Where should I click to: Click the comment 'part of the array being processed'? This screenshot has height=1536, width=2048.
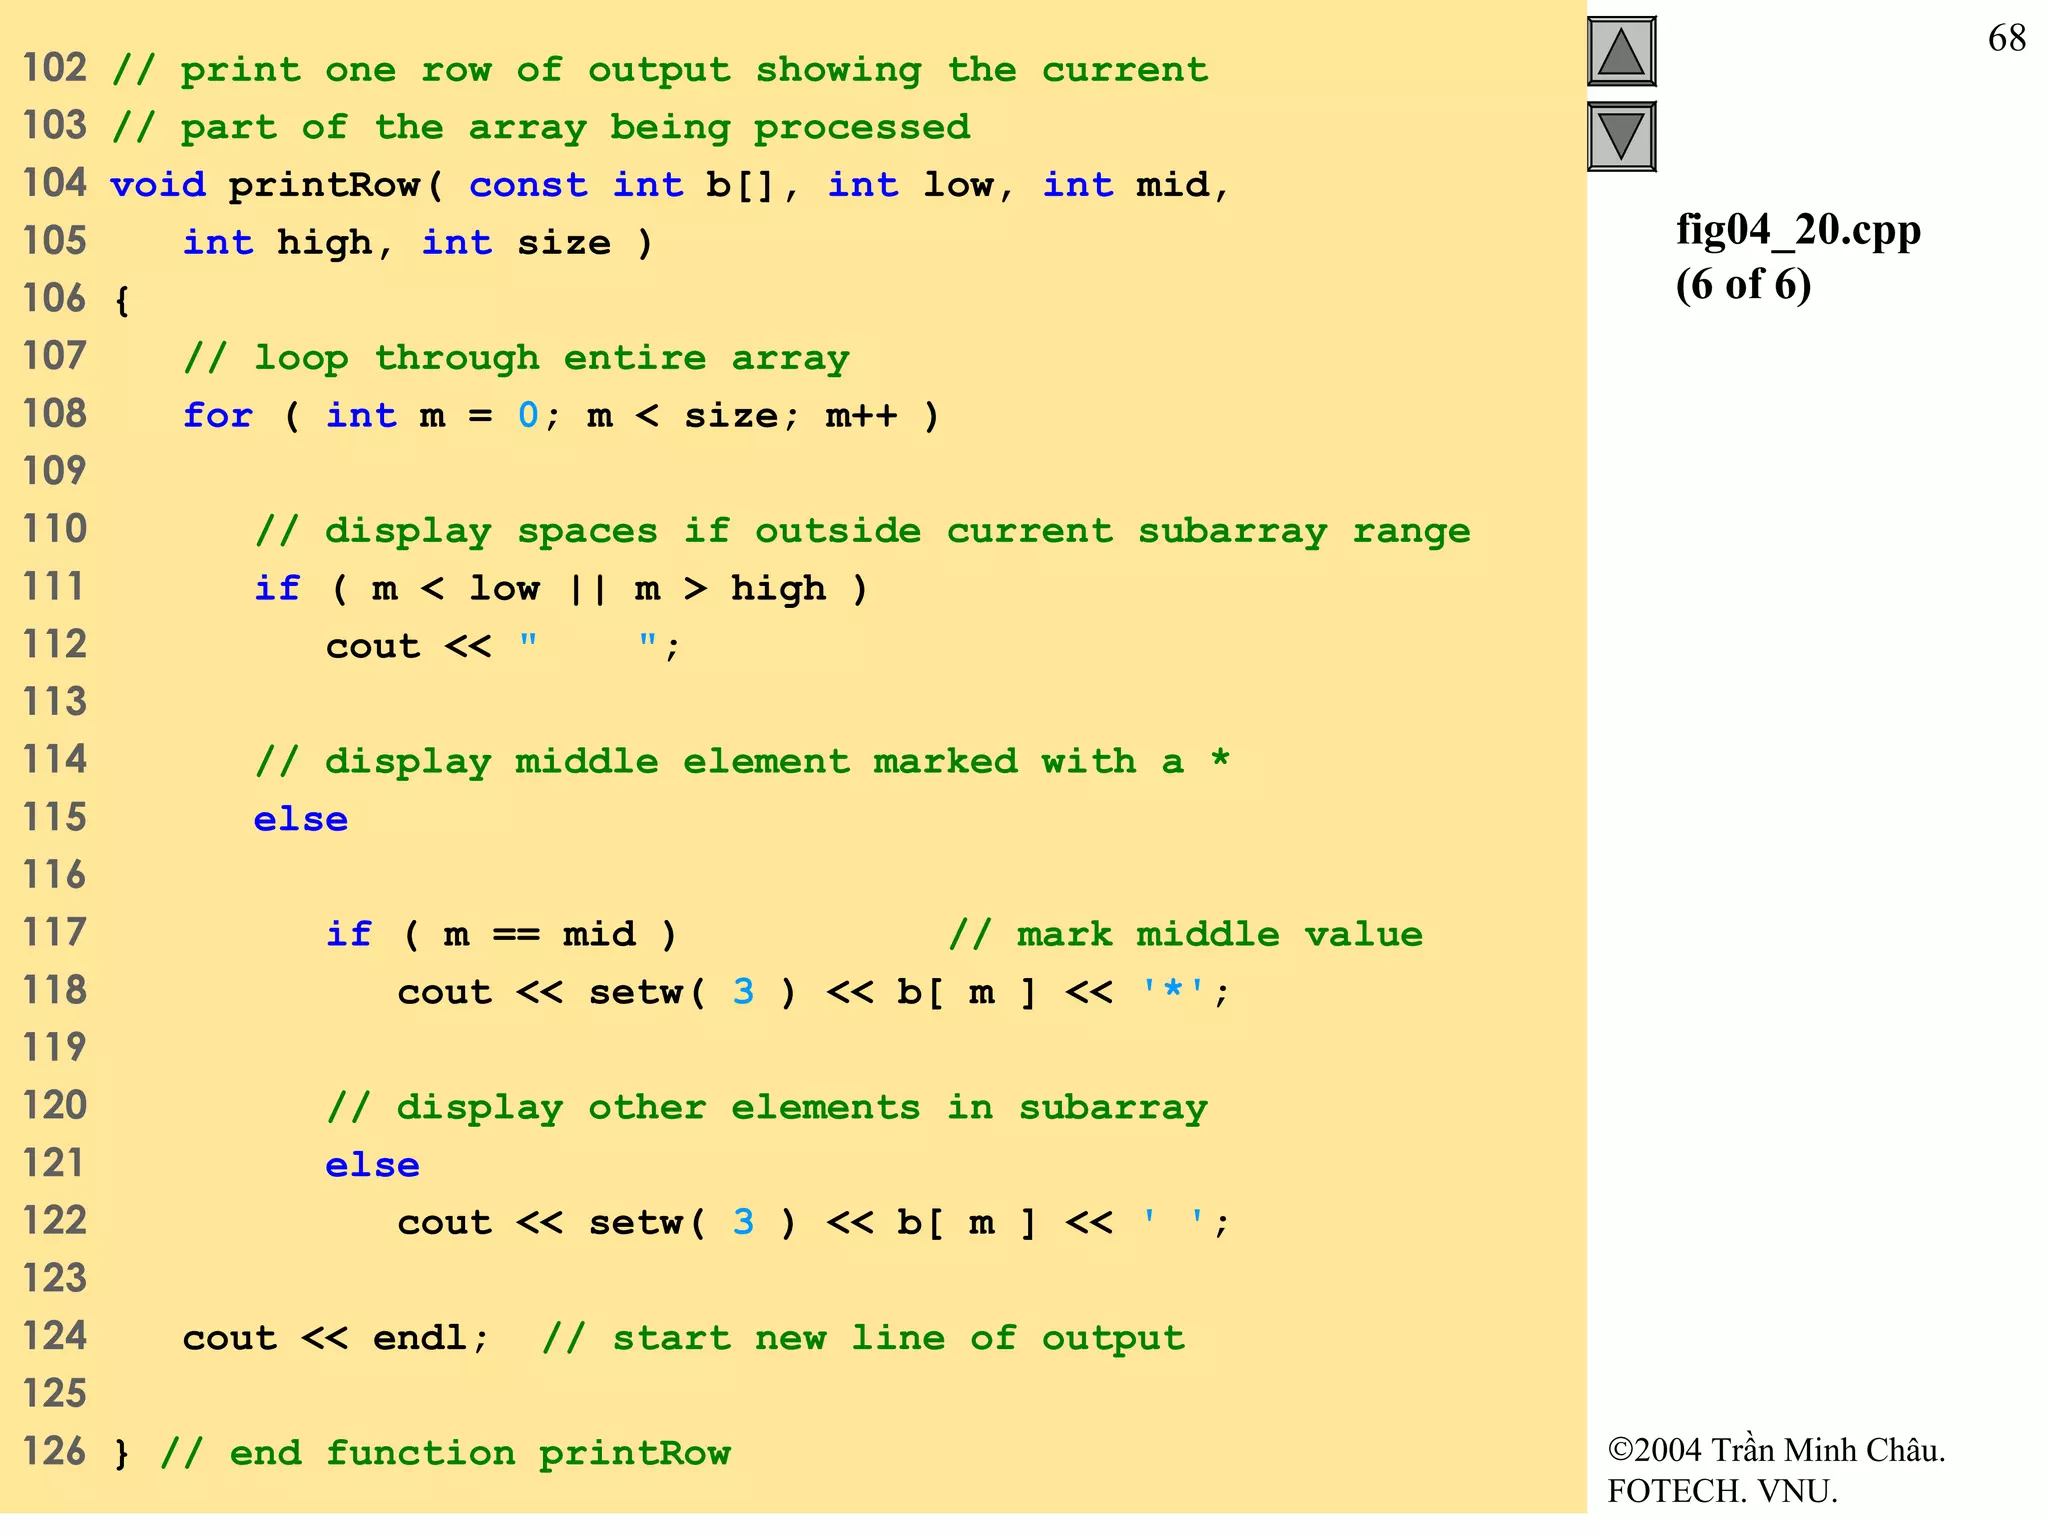point(541,128)
